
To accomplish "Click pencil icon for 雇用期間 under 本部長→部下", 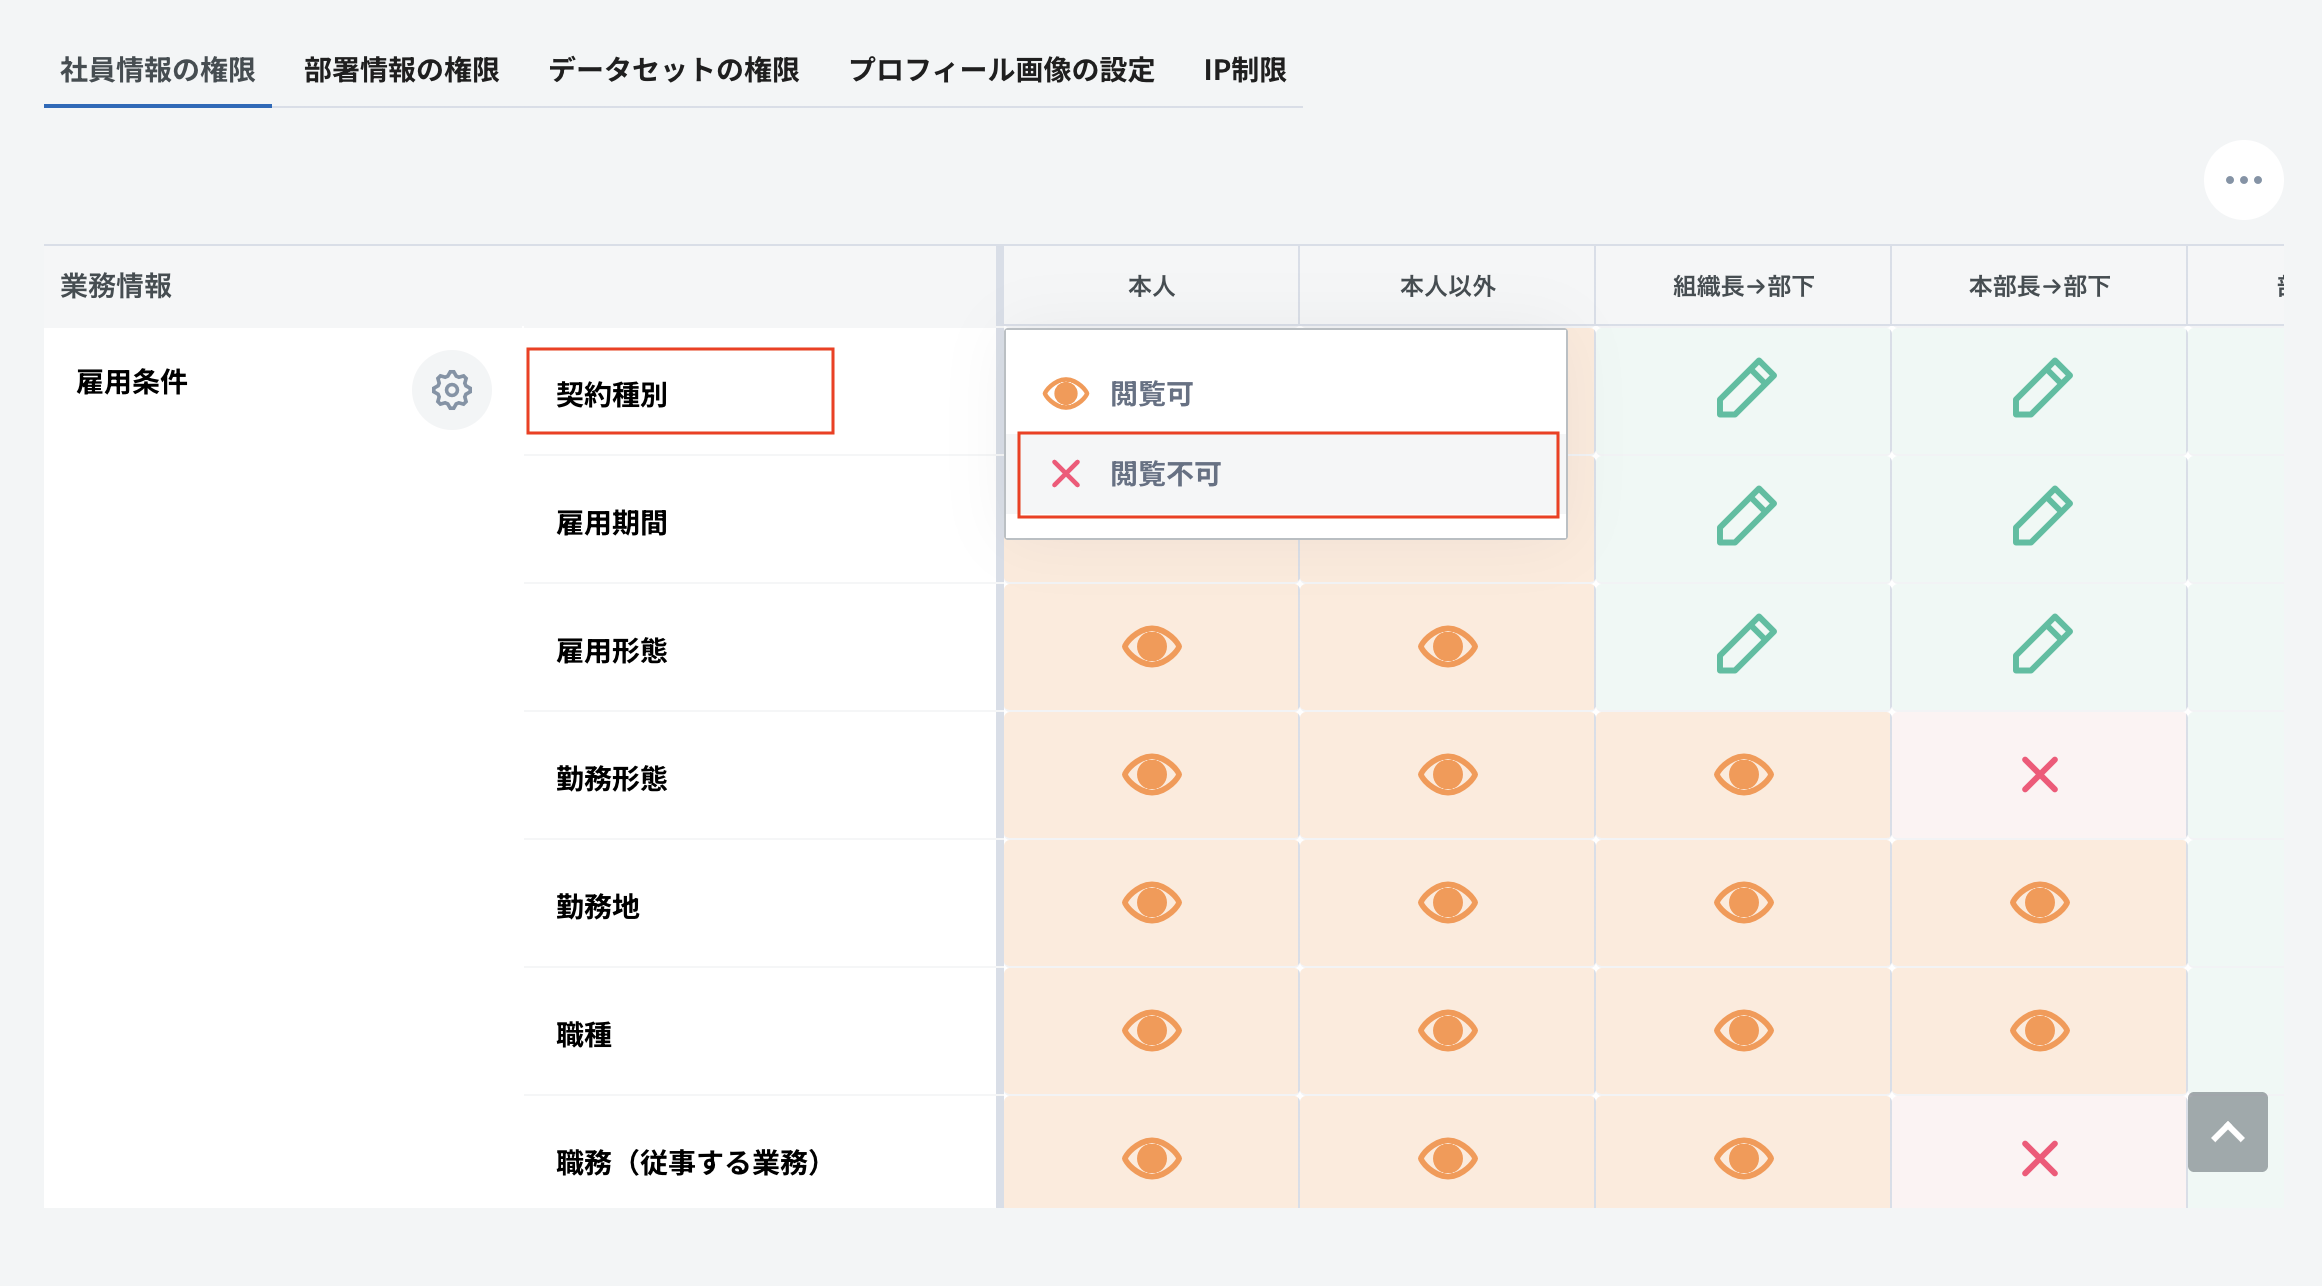I will click(x=2040, y=516).
